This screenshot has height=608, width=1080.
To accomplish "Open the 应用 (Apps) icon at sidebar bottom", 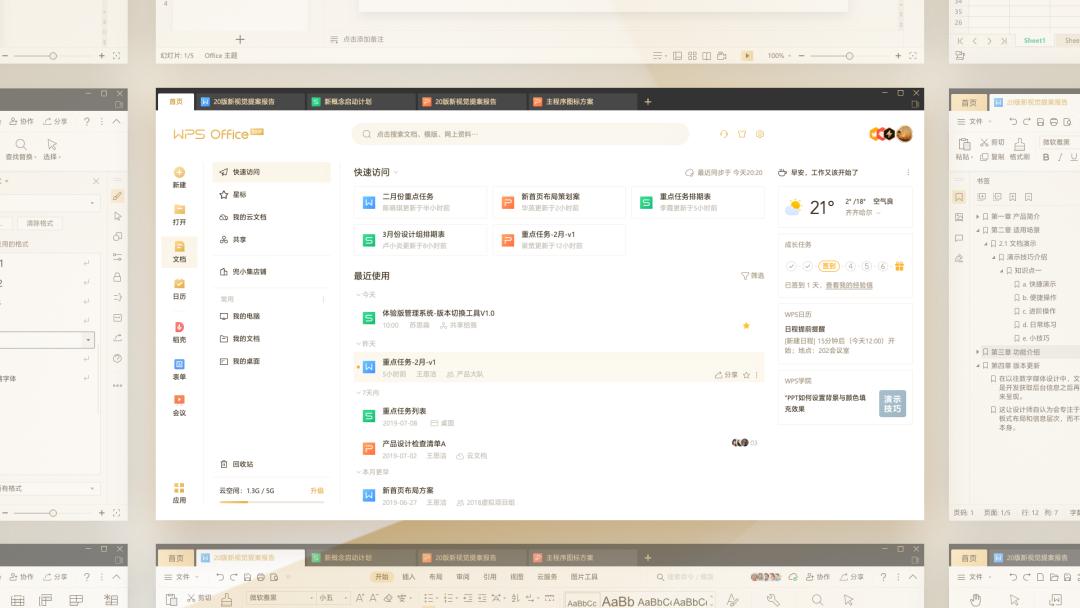I will [180, 490].
